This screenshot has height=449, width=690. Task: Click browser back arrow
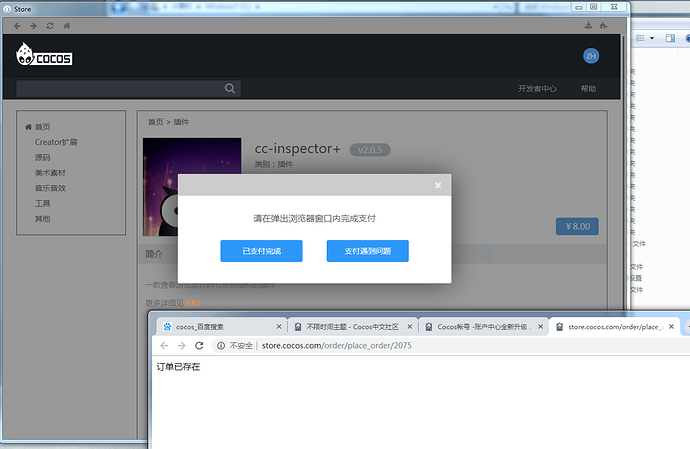click(x=164, y=346)
